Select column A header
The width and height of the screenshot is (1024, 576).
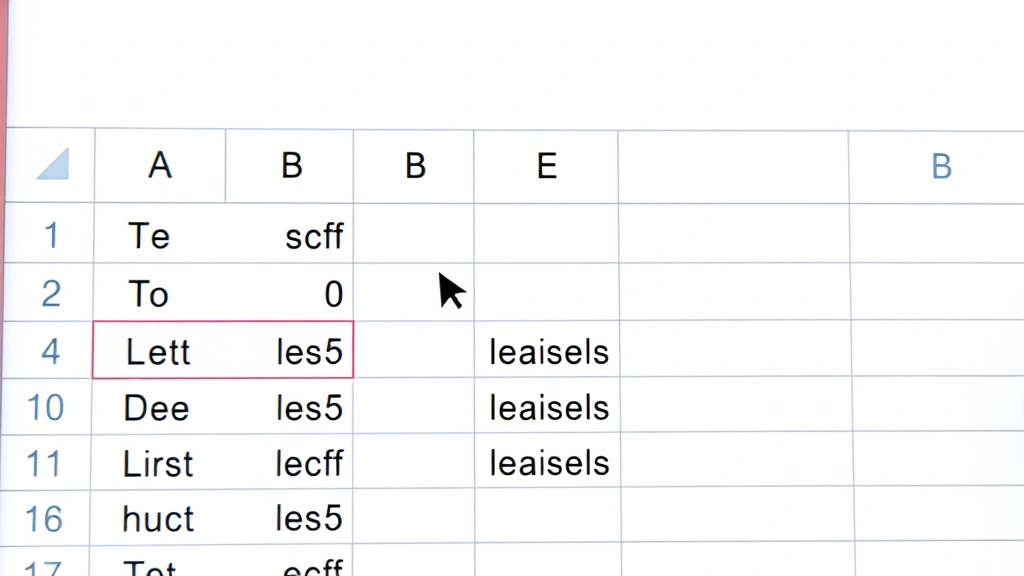(159, 166)
